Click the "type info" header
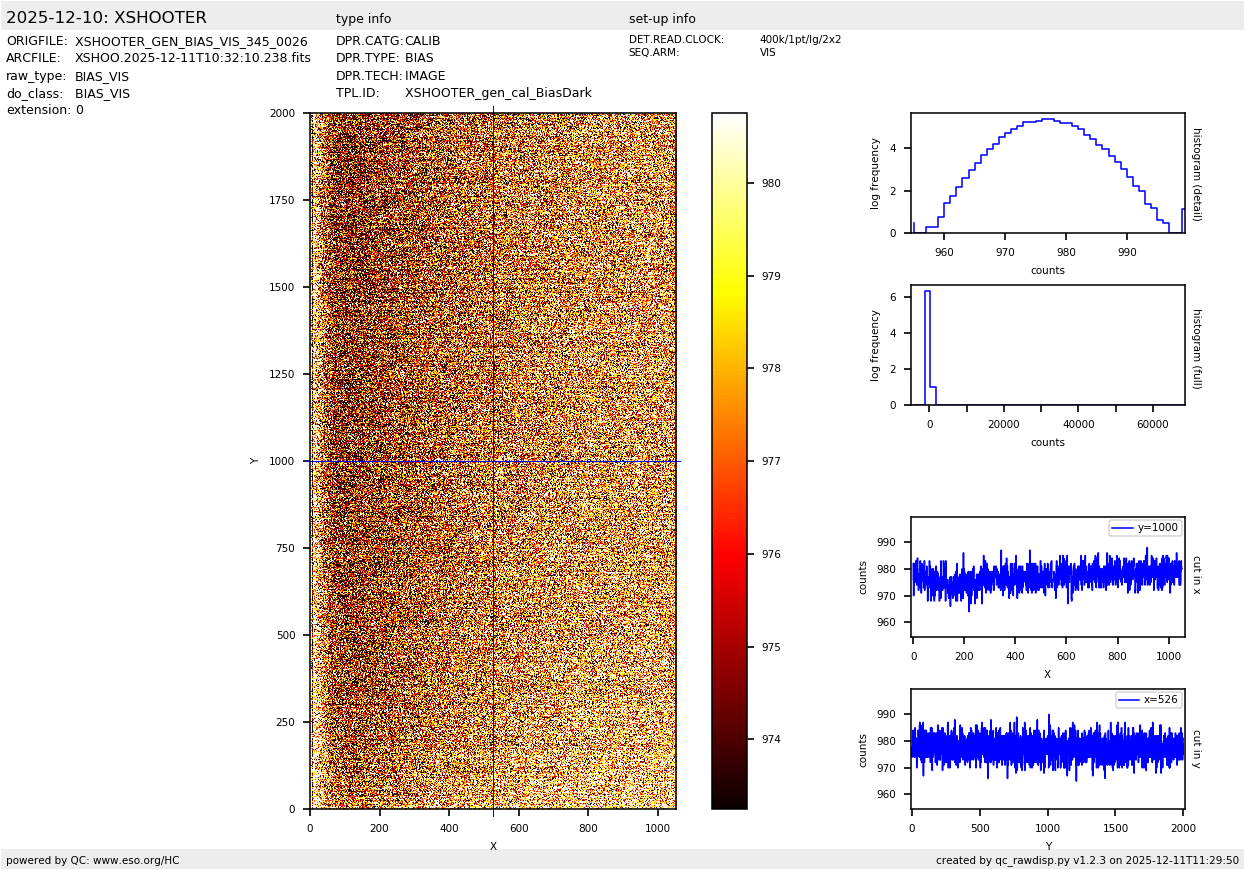The height and width of the screenshot is (870, 1245). [x=363, y=19]
